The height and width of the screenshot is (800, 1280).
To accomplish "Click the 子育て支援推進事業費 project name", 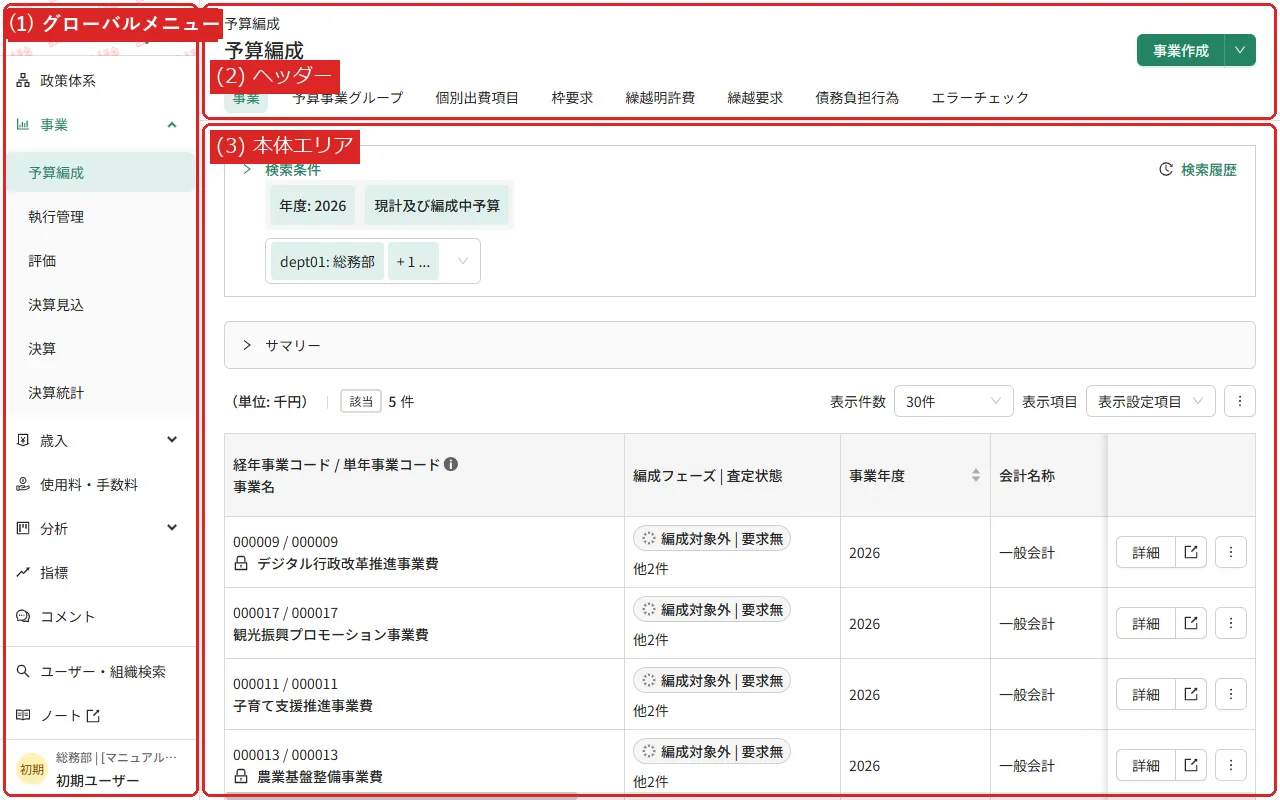I will tap(303, 706).
